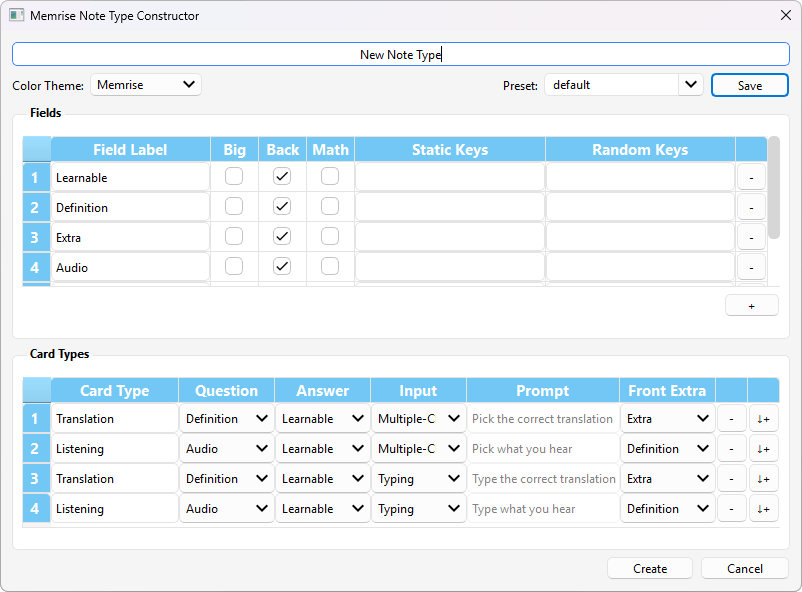Click the Prompt column header

(x=543, y=390)
